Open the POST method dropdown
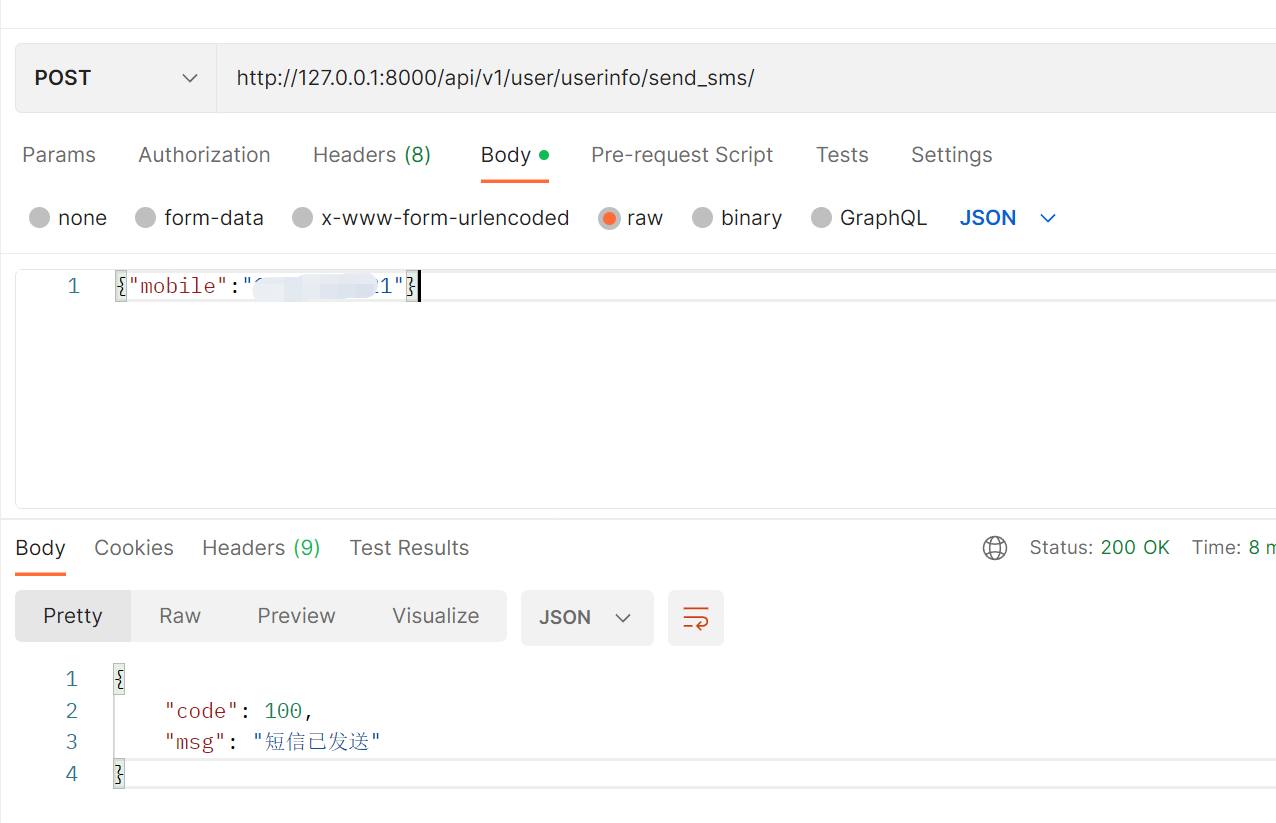Screen dimensions: 1276x823 coord(116,78)
